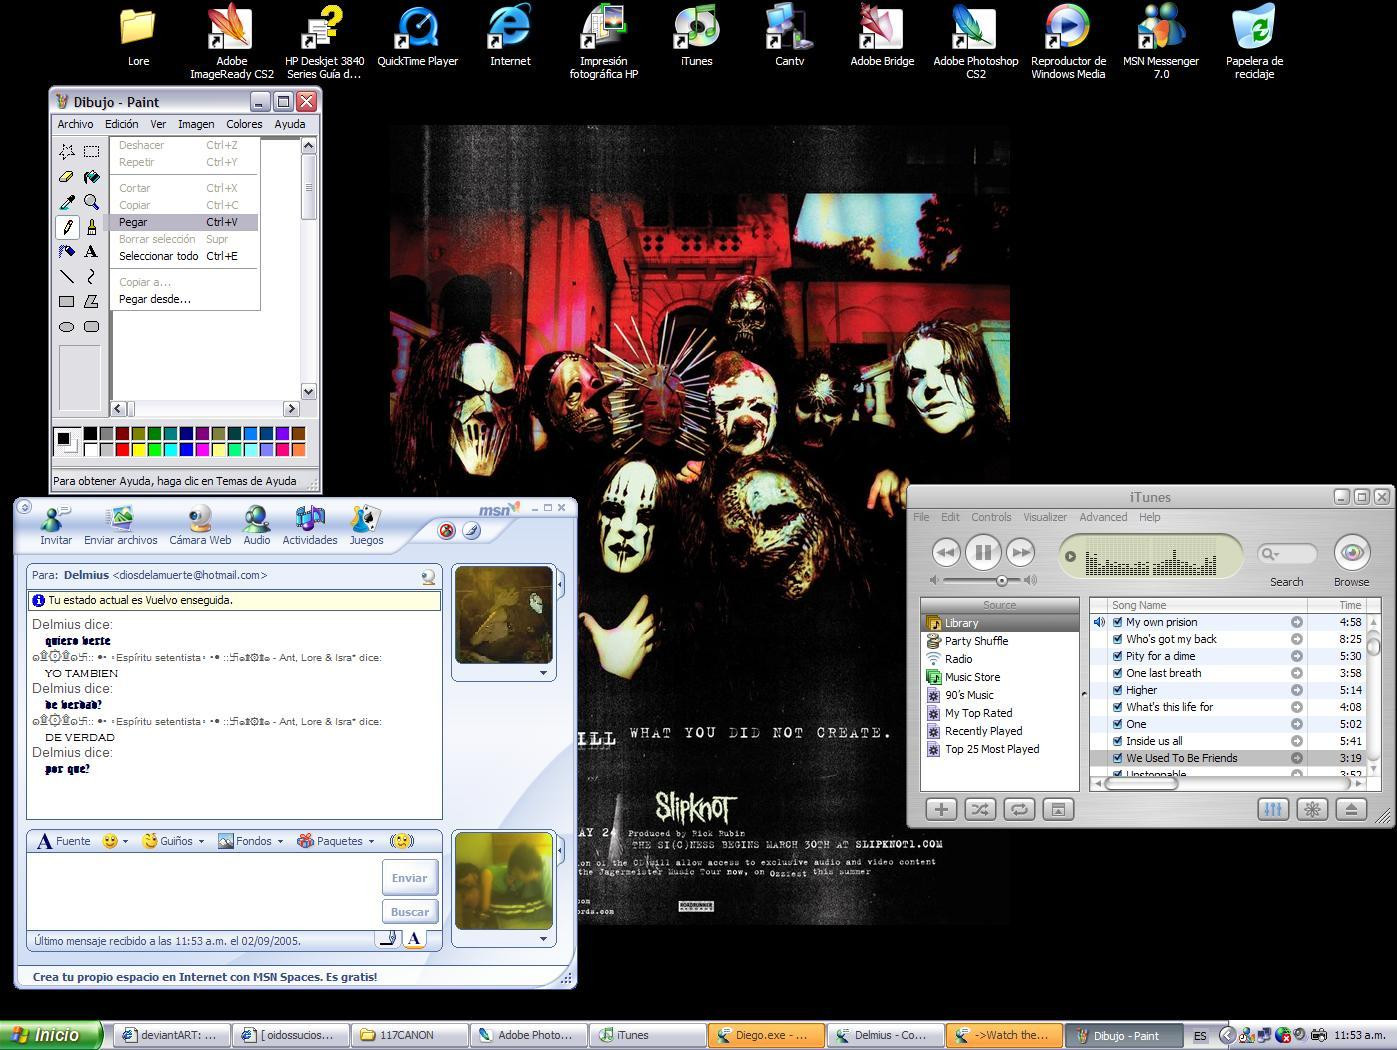
Task: Choose Pegar desde... menu entry
Action: pos(183,299)
